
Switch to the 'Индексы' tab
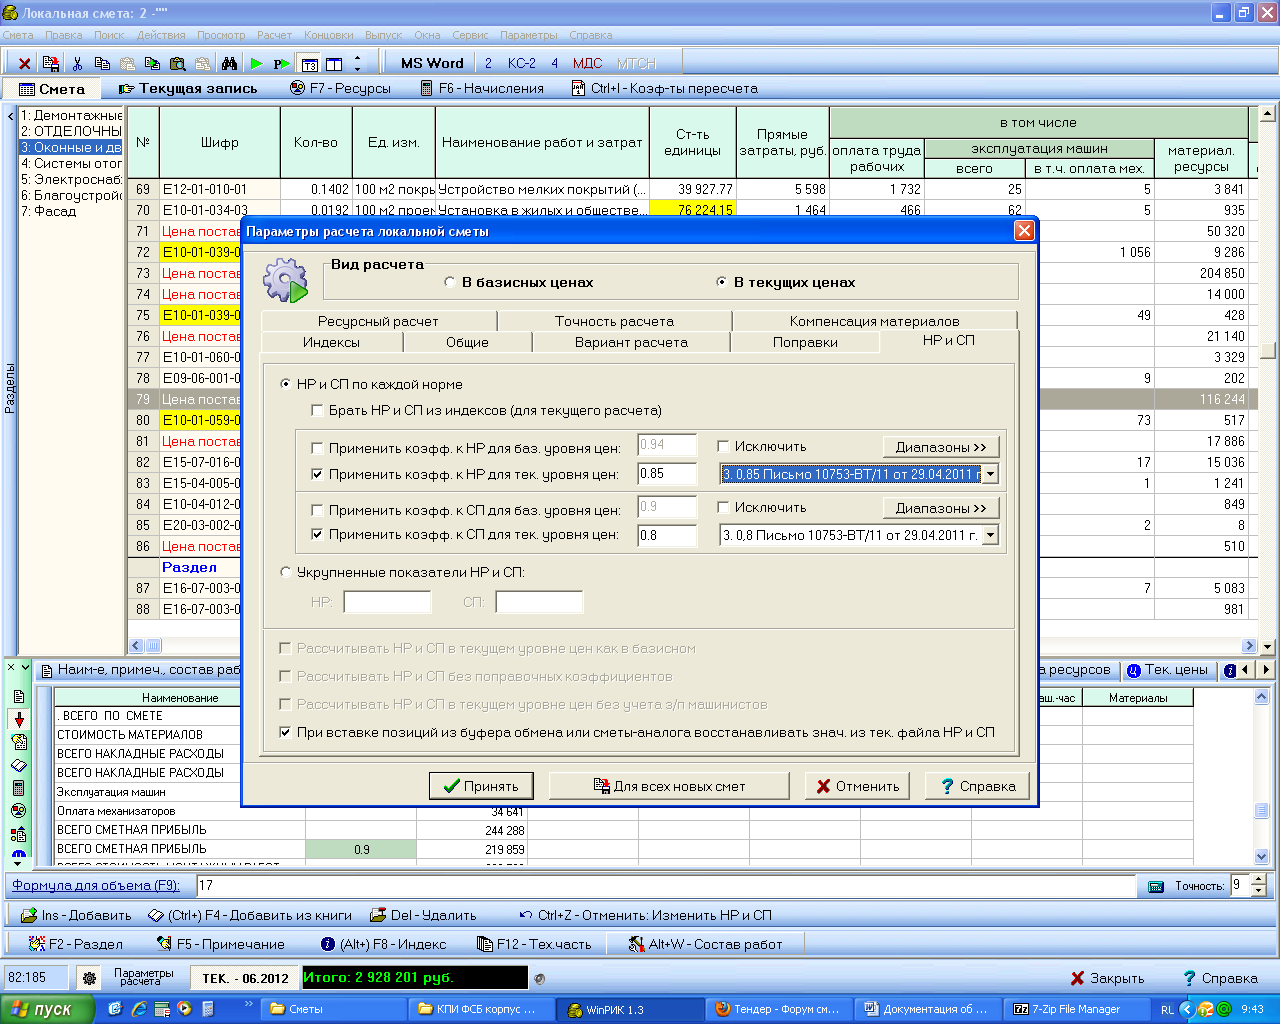[331, 342]
